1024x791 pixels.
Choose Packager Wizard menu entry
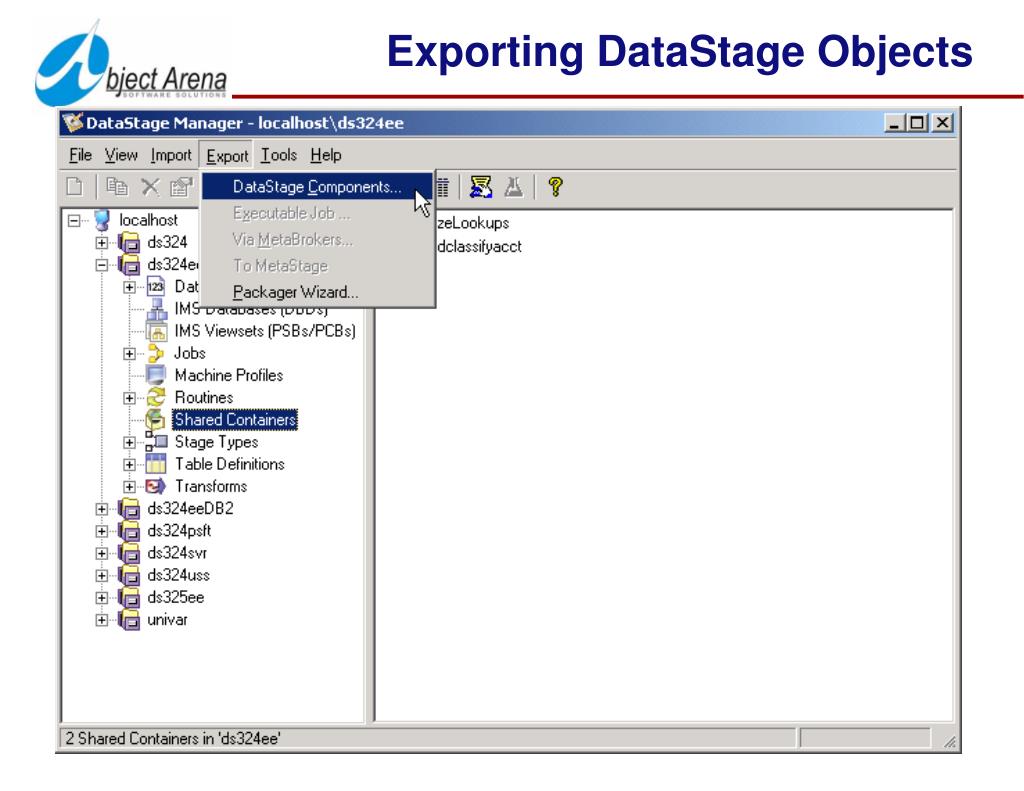317,292
